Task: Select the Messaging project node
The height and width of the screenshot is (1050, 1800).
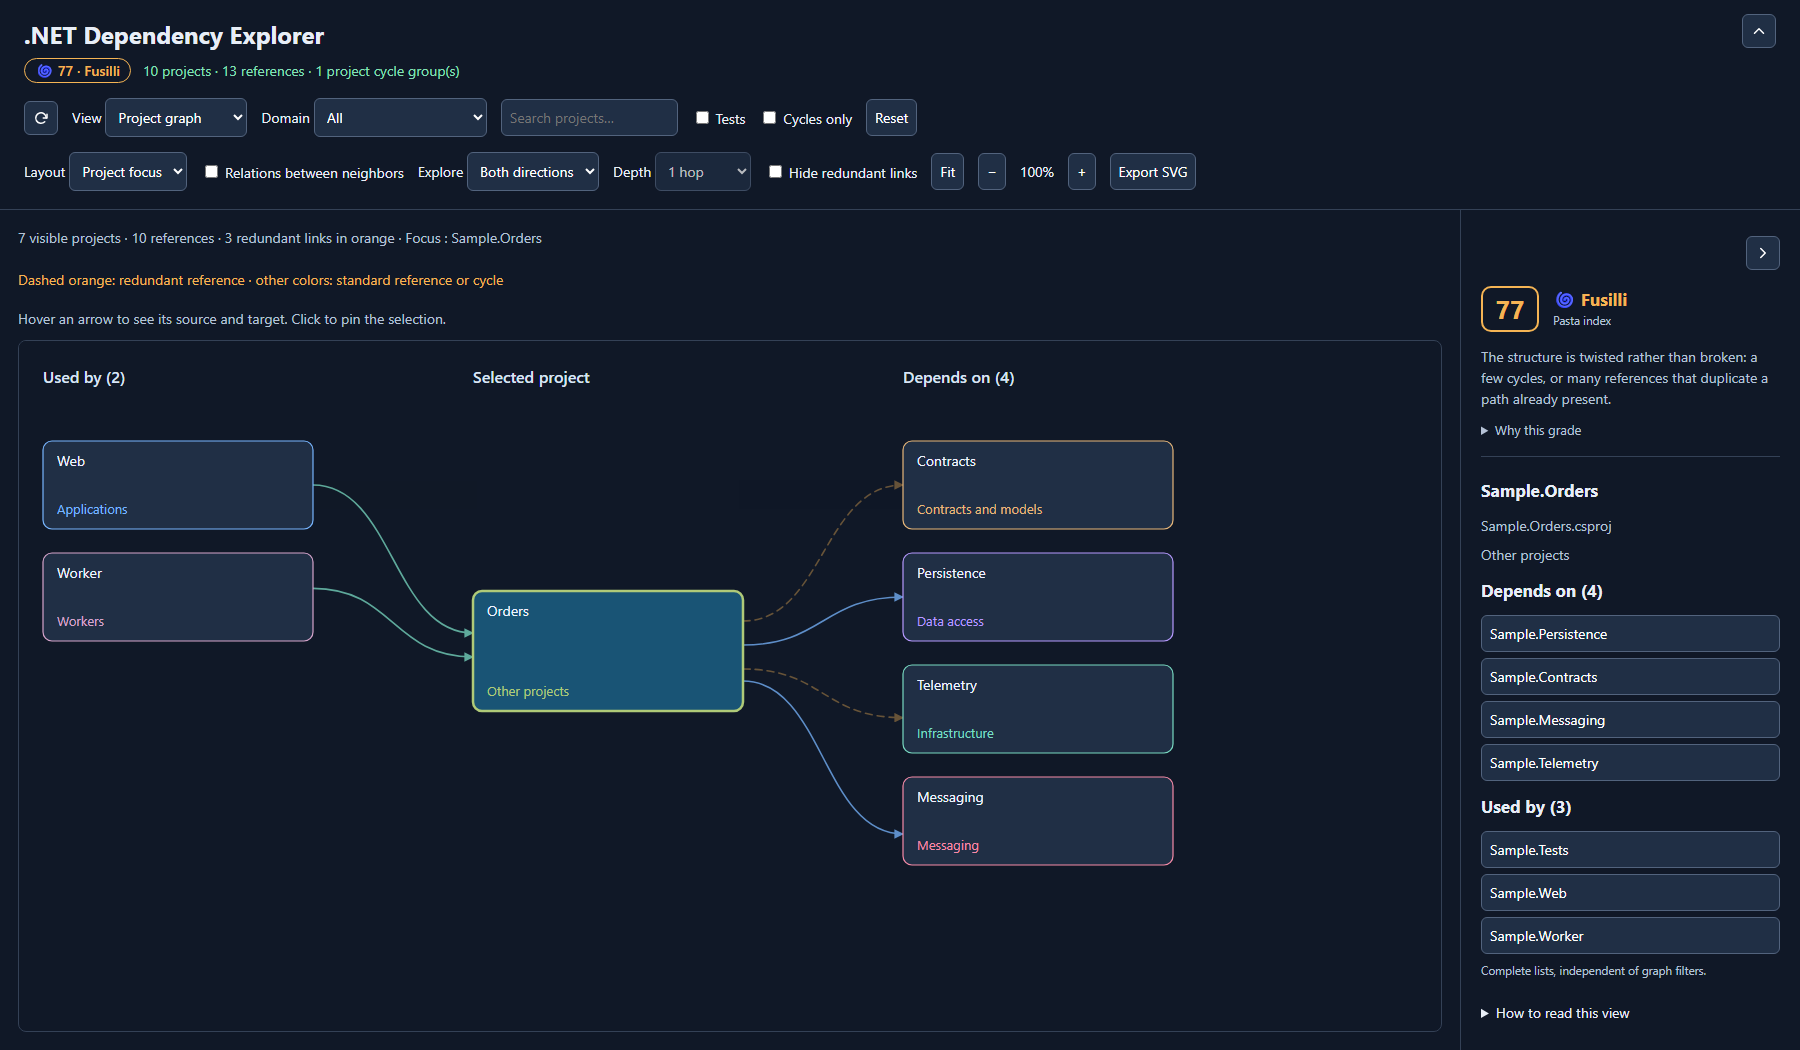Action: click(x=1038, y=821)
